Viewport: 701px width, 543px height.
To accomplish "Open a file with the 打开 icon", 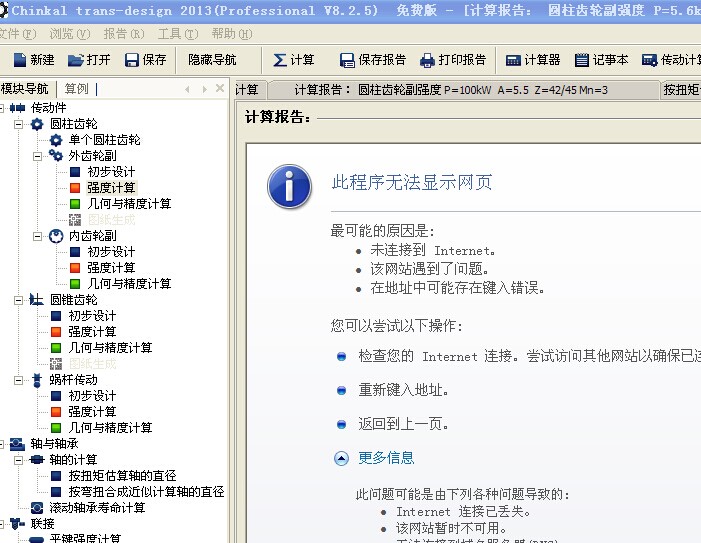I will tap(76, 60).
